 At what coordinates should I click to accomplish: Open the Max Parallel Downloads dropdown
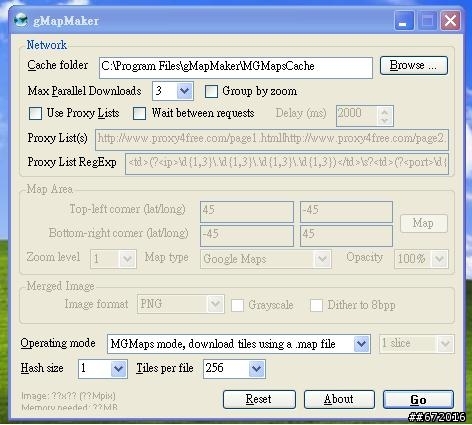184,91
